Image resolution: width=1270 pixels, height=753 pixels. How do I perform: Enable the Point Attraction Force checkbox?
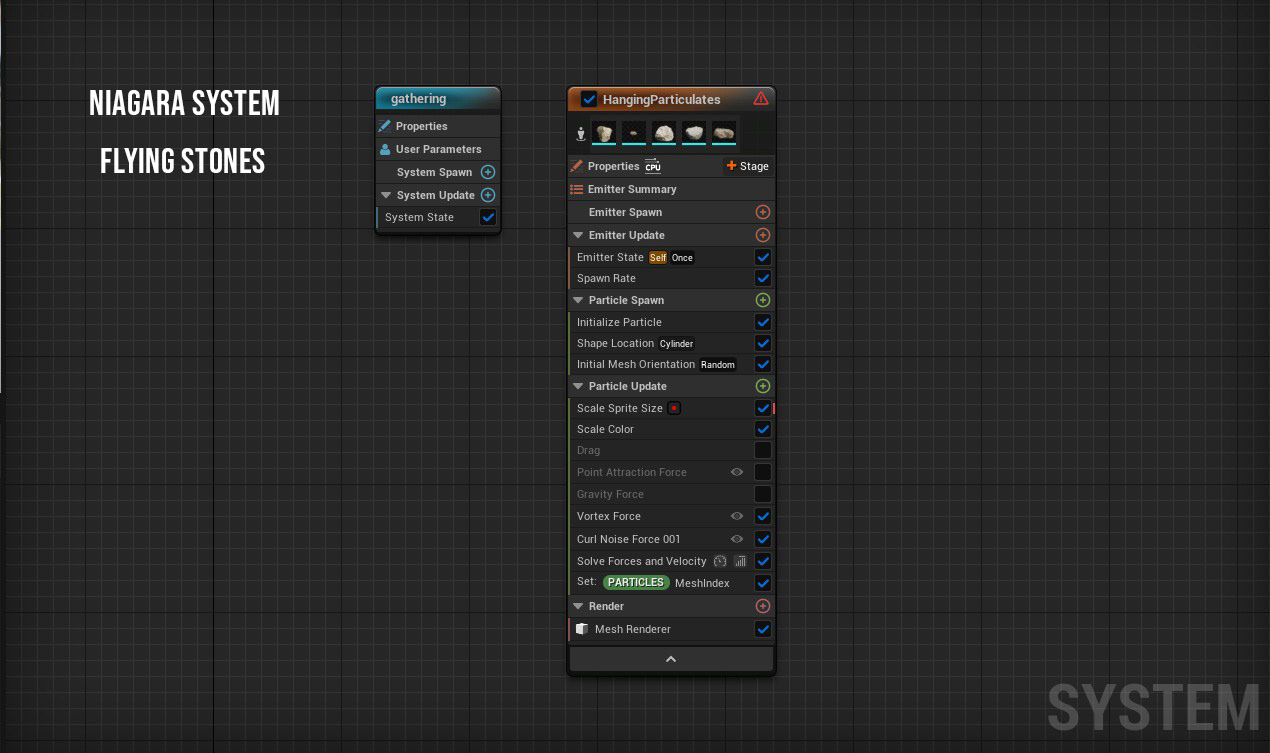click(x=763, y=472)
